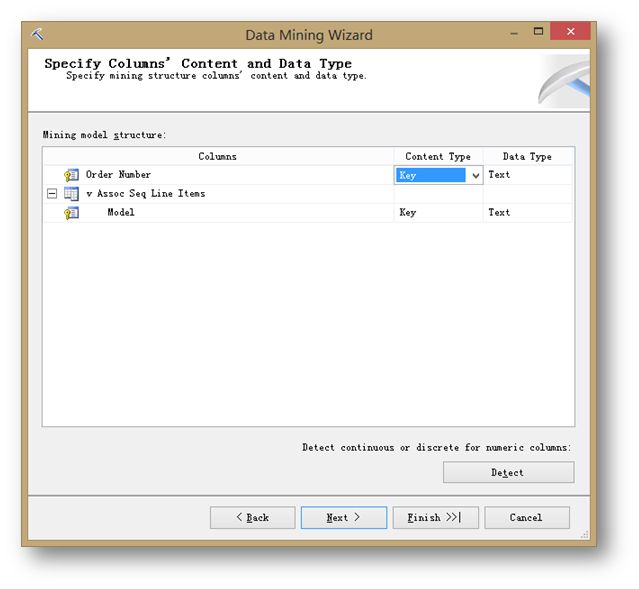
Task: Click the Order Number row label
Action: [x=118, y=174]
